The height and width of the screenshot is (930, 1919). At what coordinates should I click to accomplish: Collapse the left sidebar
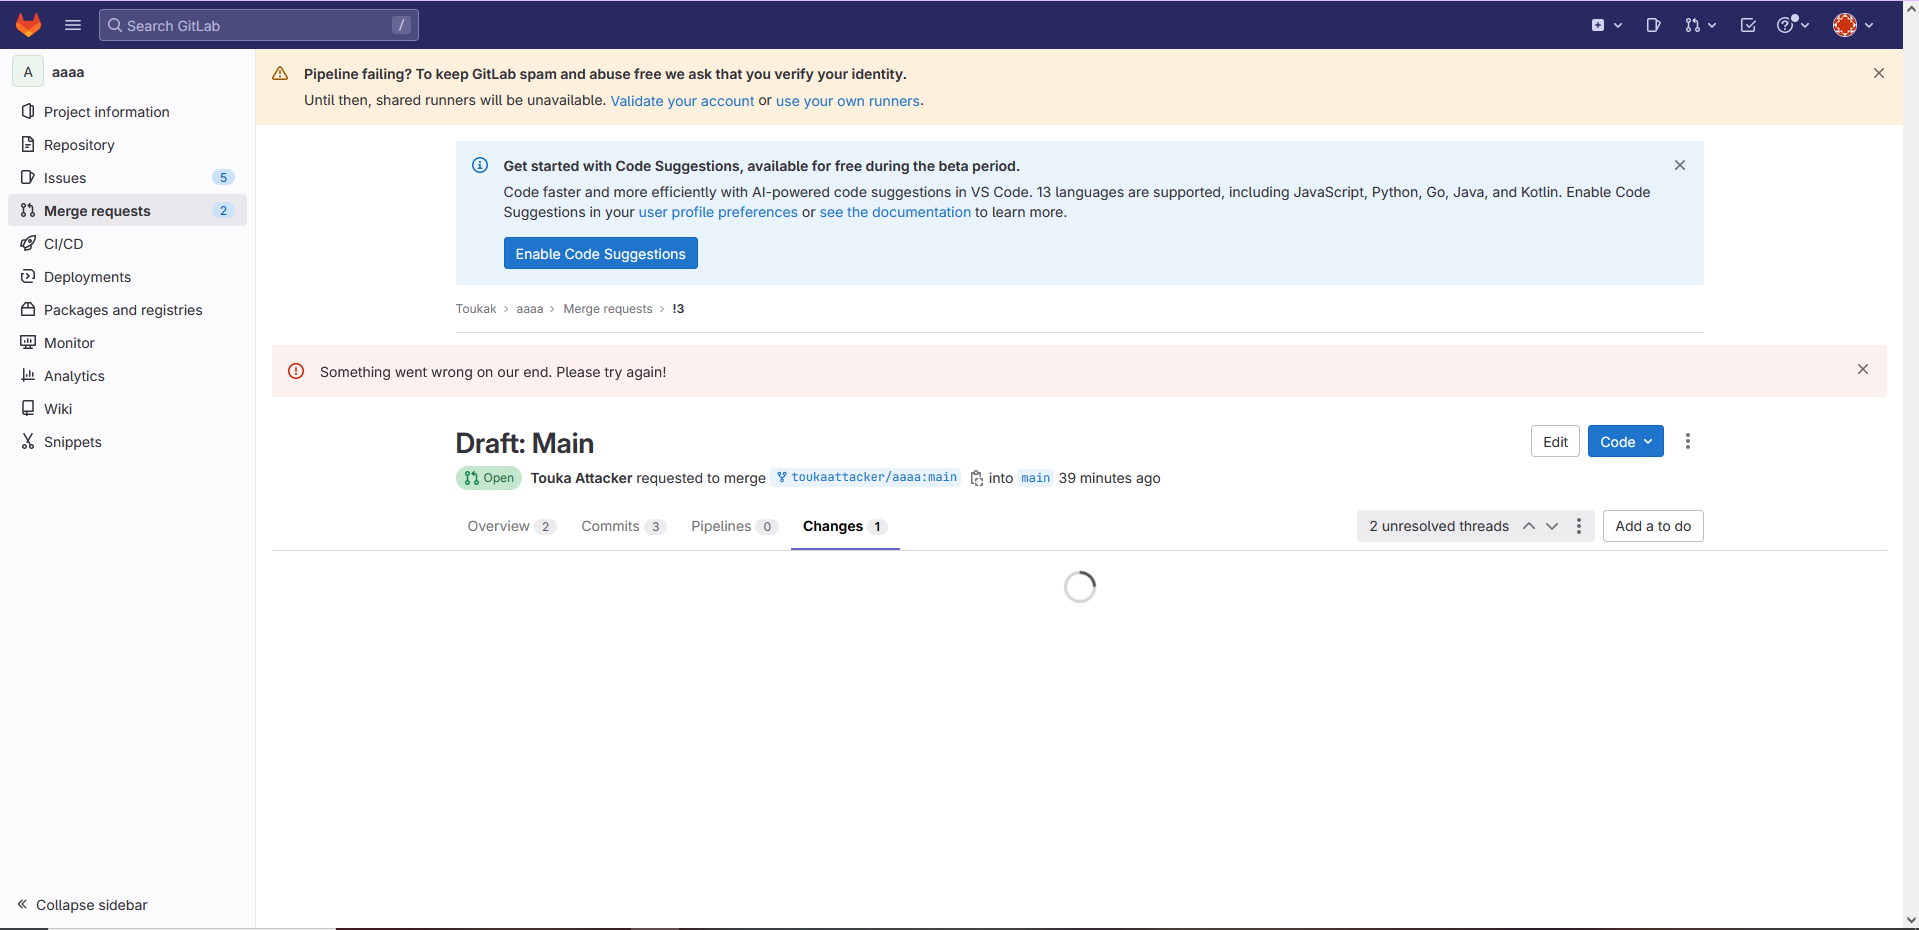pos(82,905)
